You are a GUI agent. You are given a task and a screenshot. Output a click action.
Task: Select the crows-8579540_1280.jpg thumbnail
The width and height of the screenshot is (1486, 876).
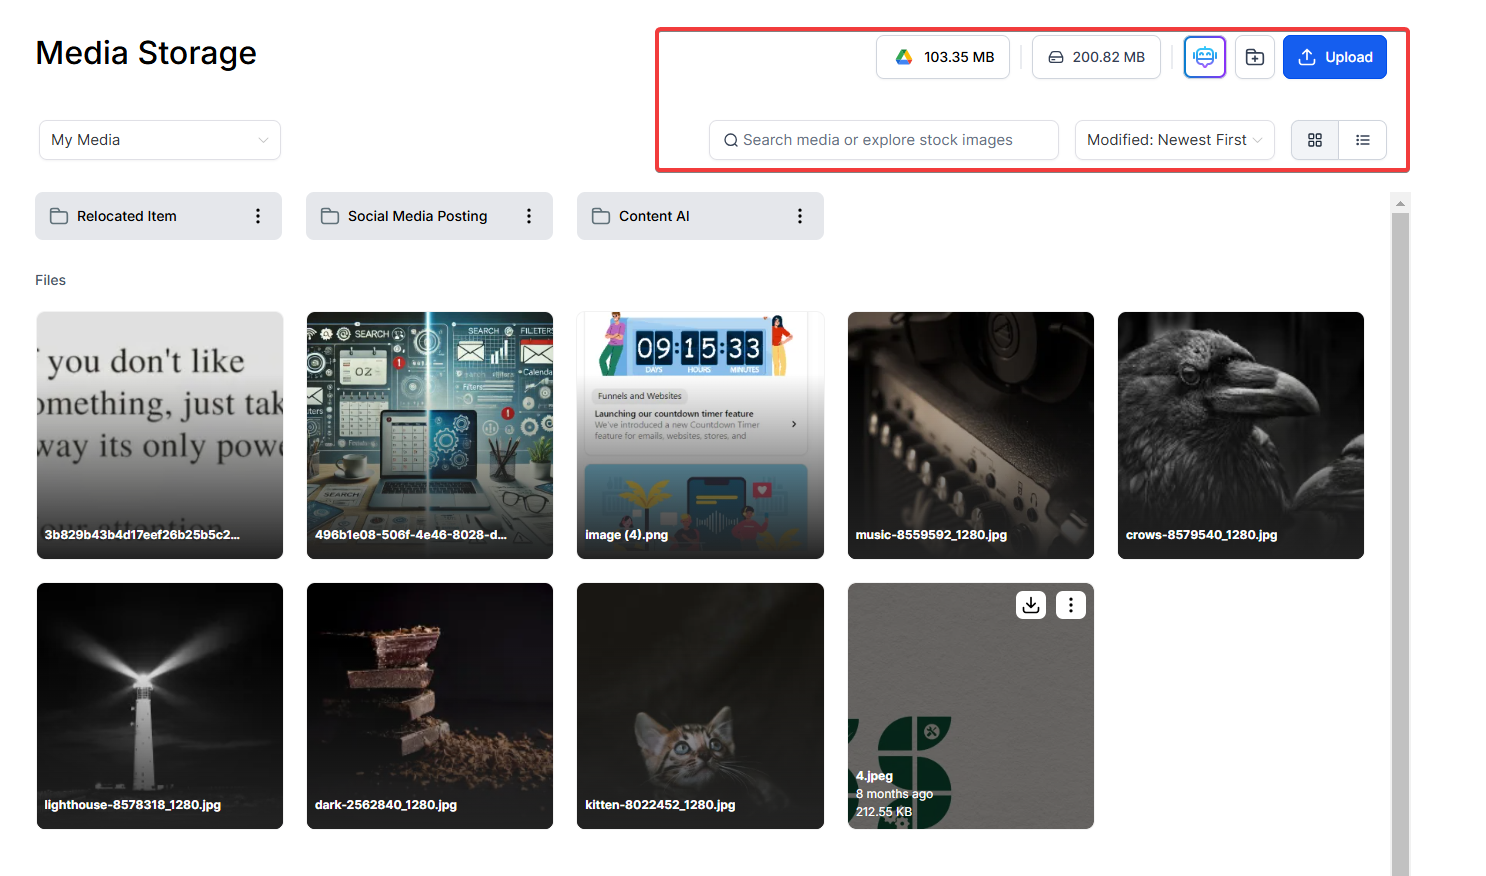point(1241,435)
